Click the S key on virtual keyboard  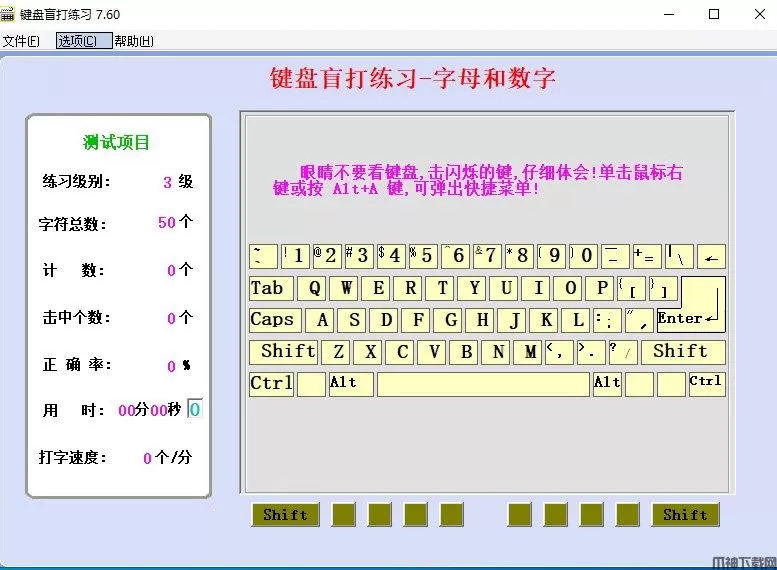[x=352, y=320]
